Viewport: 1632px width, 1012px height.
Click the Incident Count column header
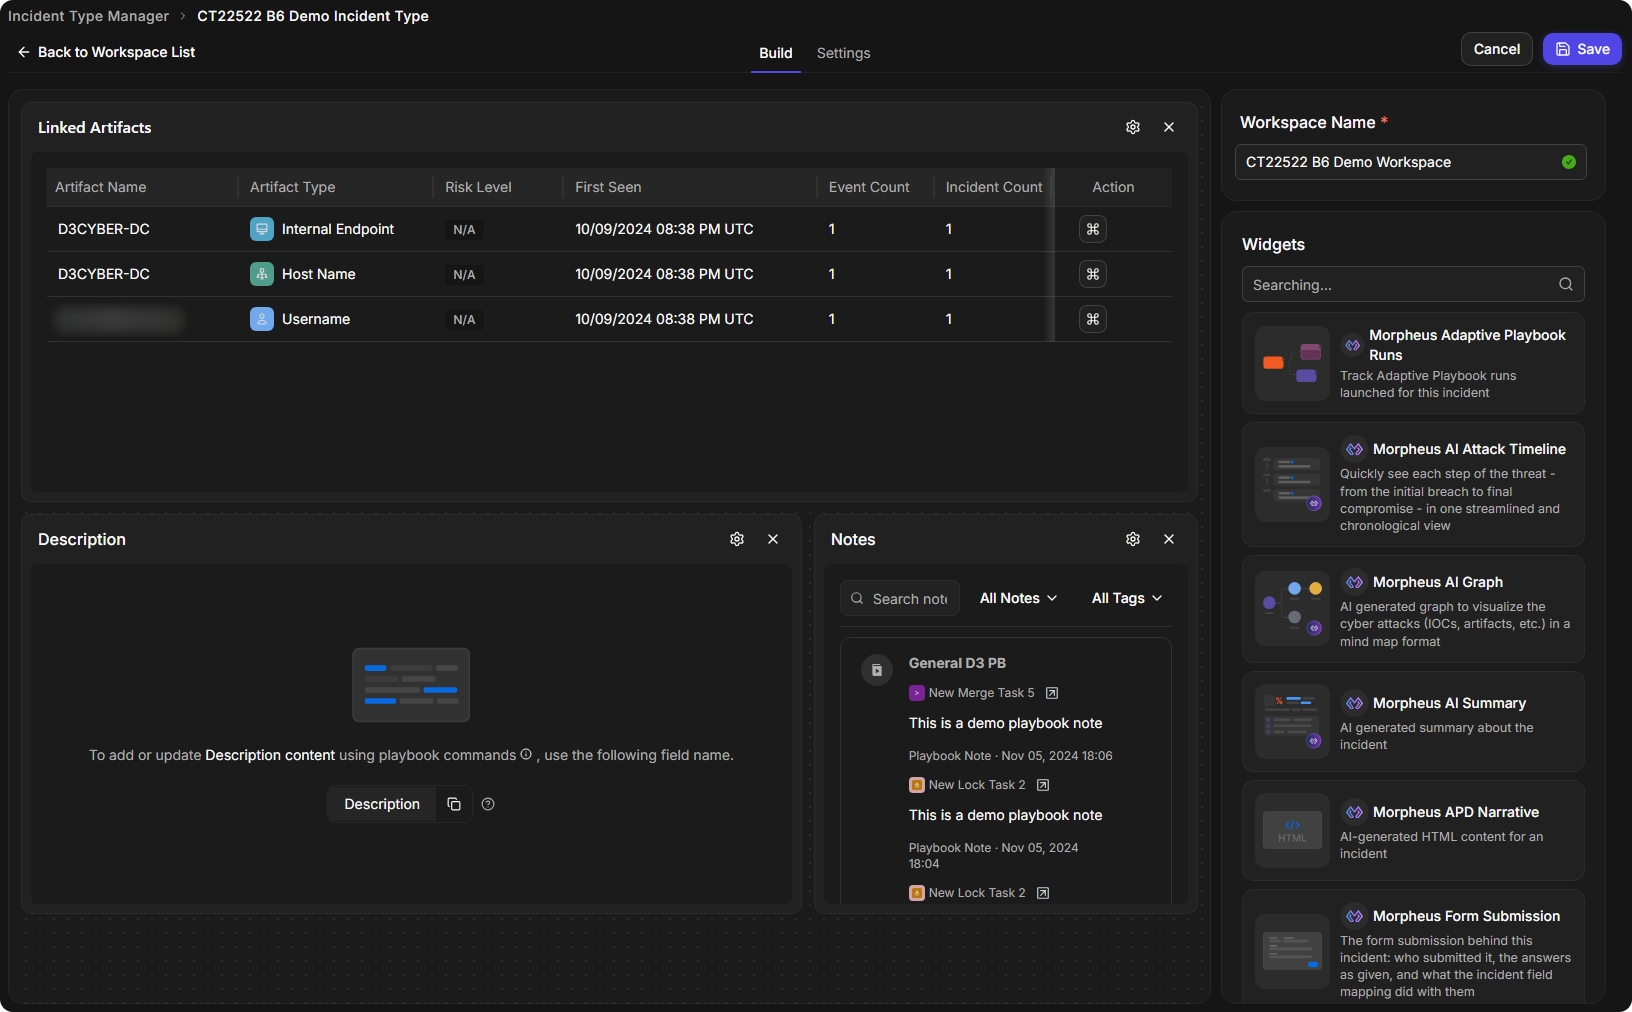click(994, 187)
